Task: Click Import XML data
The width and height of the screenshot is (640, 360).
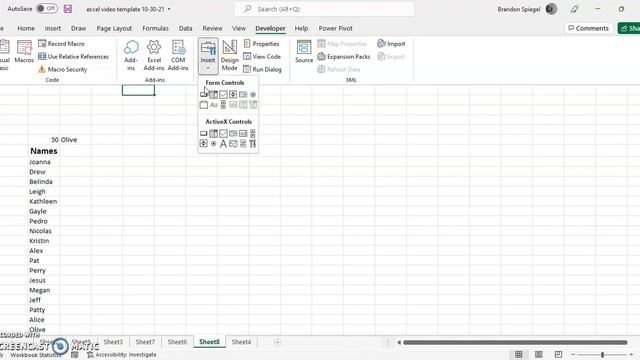Action: click(x=391, y=43)
